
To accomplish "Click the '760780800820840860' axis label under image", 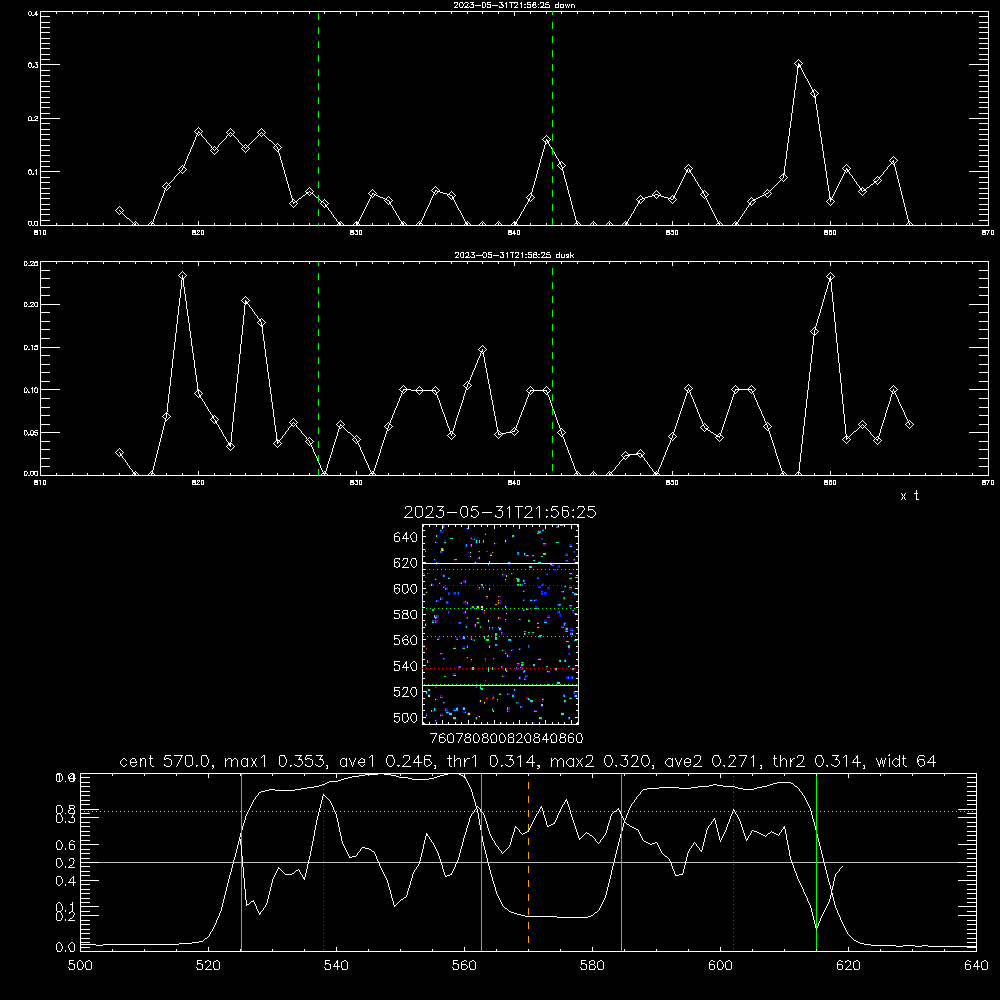I will (x=506, y=738).
